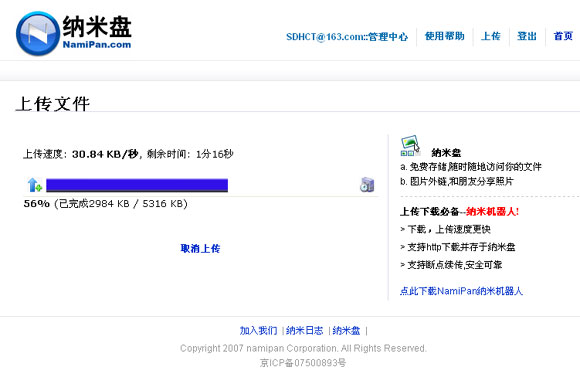
Task: Click the 30.84 KB/秒 upload speed text
Action: [105, 154]
